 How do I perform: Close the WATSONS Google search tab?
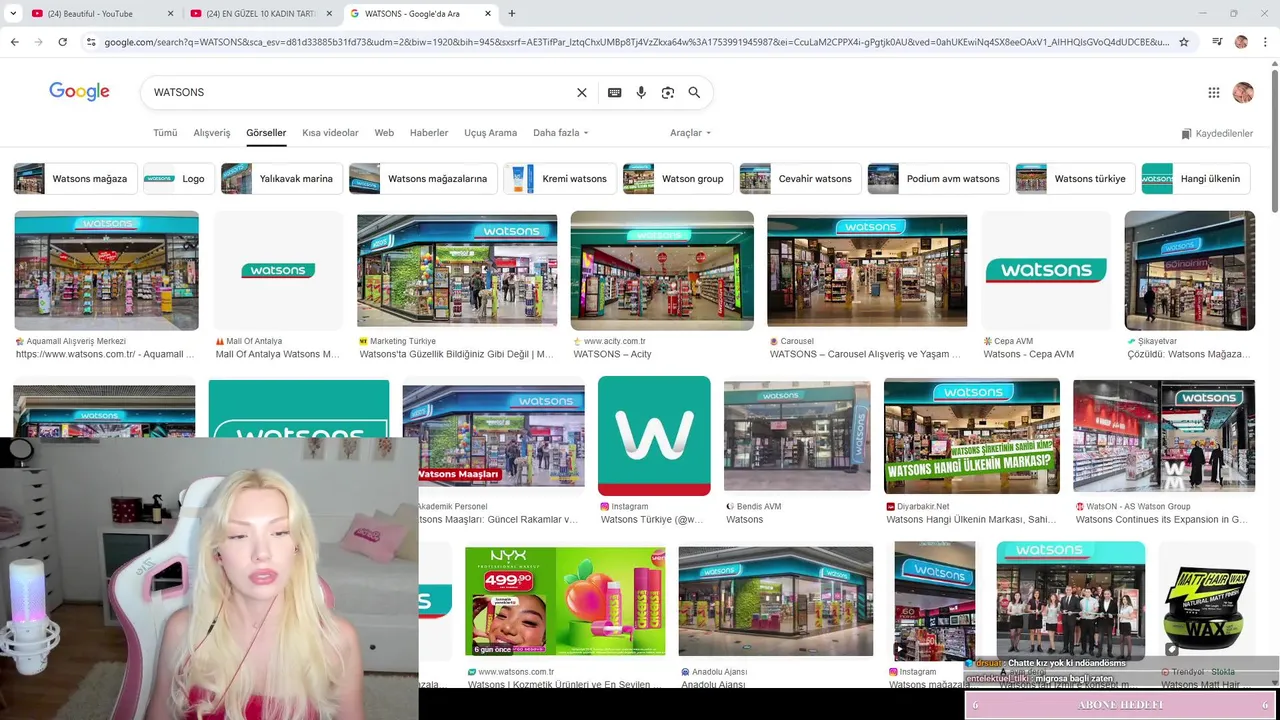[488, 13]
